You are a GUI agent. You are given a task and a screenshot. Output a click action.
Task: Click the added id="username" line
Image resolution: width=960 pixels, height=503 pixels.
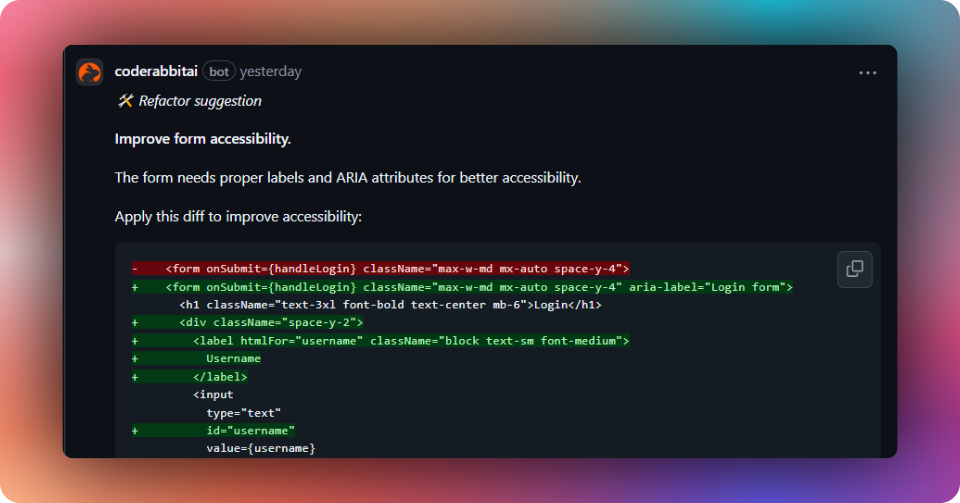point(214,431)
